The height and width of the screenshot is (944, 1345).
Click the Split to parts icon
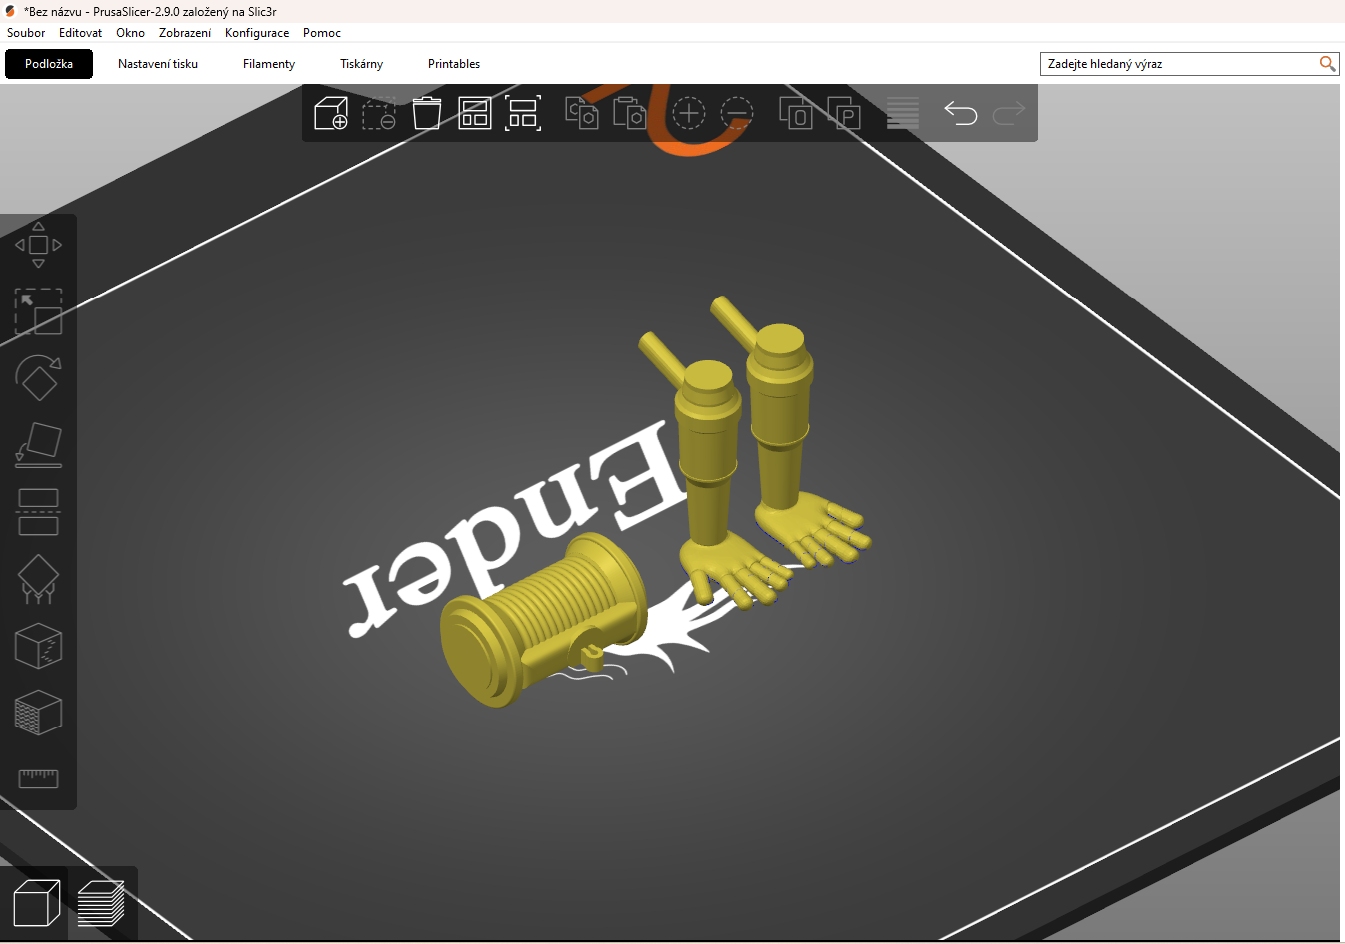pyautogui.click(x=844, y=113)
